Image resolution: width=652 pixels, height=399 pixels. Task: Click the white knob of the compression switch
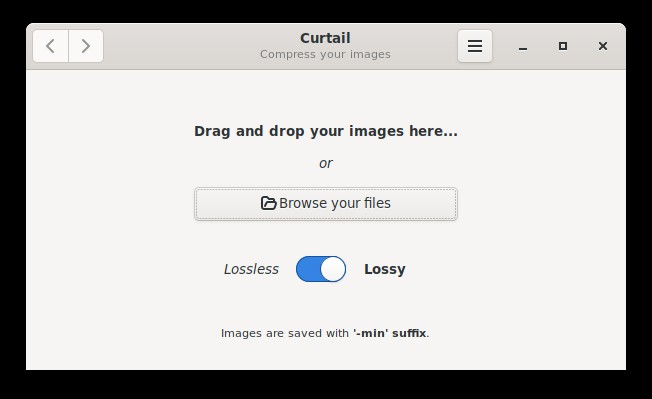tap(333, 269)
